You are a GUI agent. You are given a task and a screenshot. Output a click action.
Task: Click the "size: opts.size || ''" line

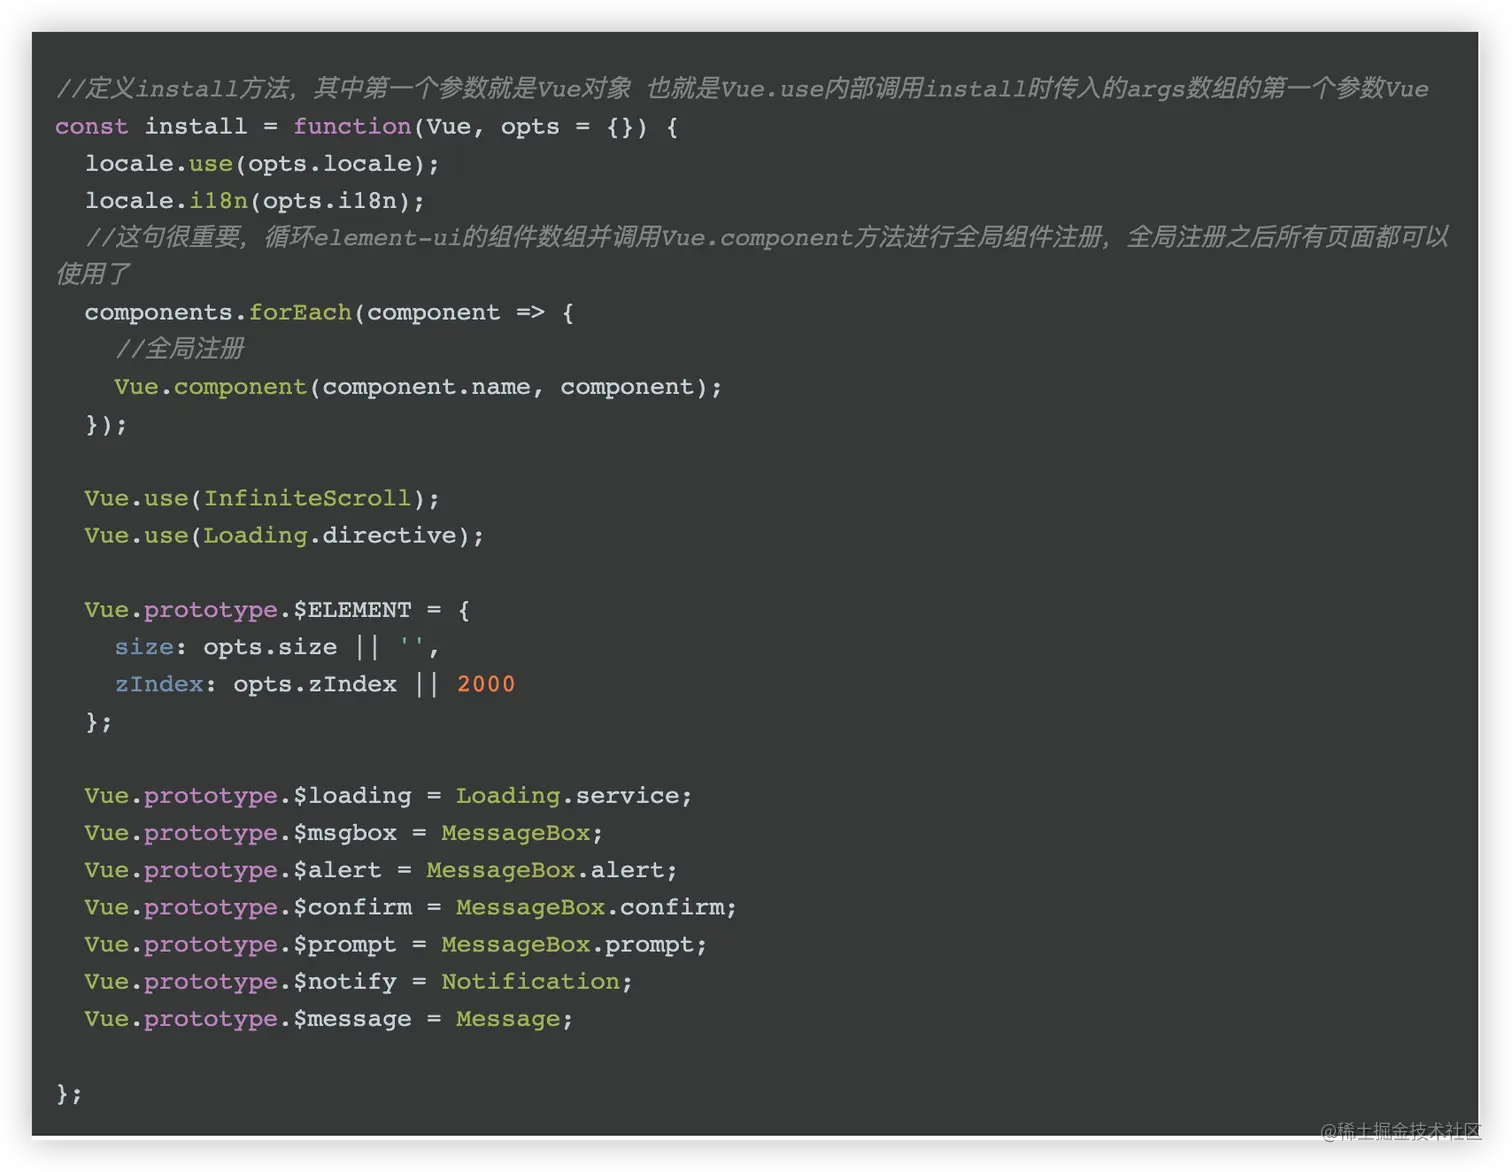coord(277,648)
